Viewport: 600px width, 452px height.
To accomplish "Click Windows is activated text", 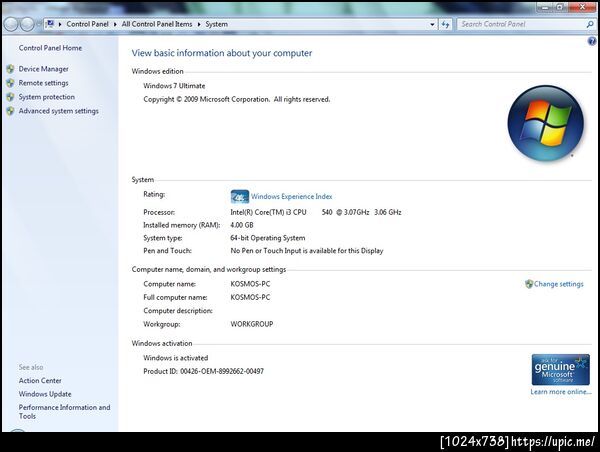I will pyautogui.click(x=176, y=358).
